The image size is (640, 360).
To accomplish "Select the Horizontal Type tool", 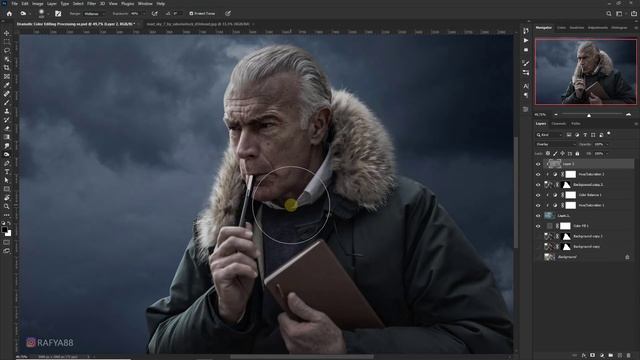I will pos(7,171).
